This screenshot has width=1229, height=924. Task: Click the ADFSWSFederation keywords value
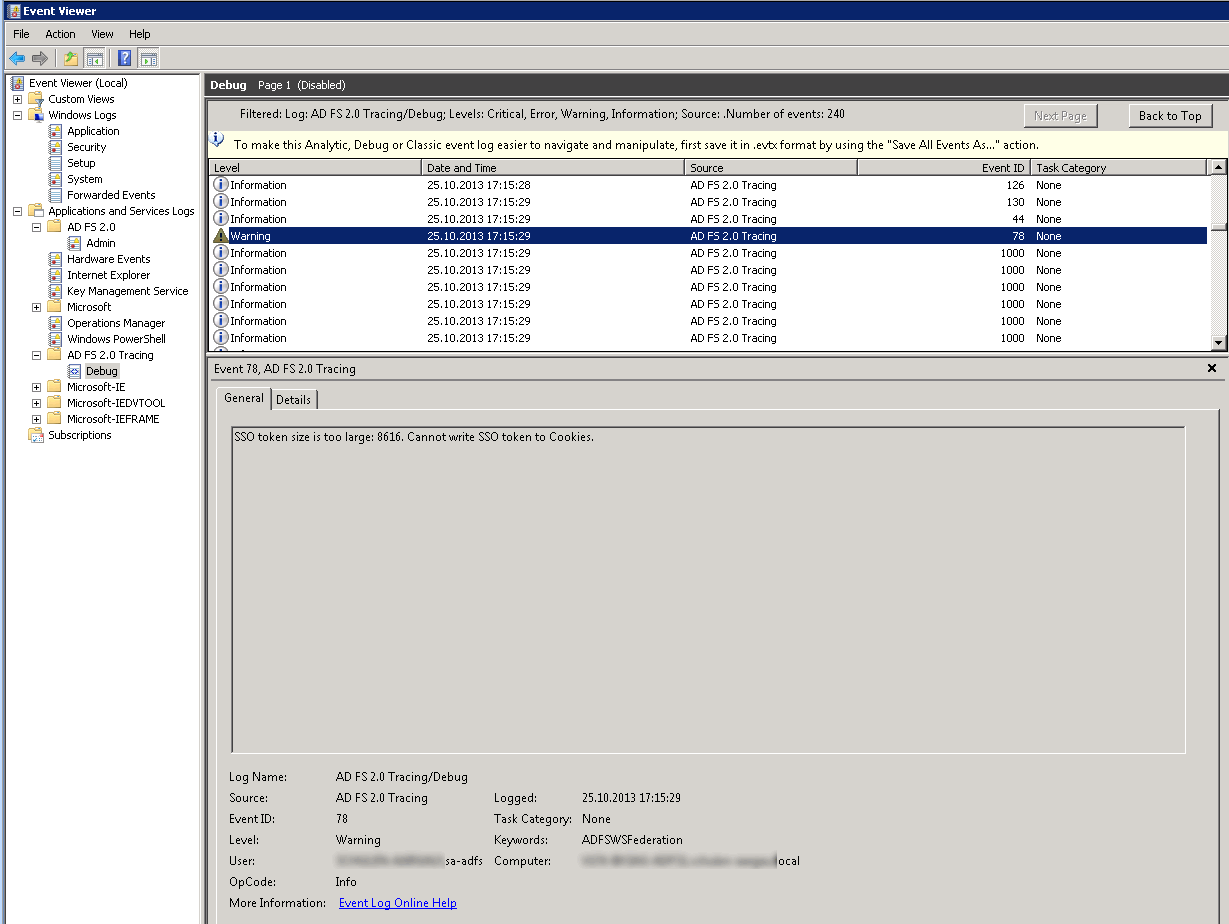point(632,840)
